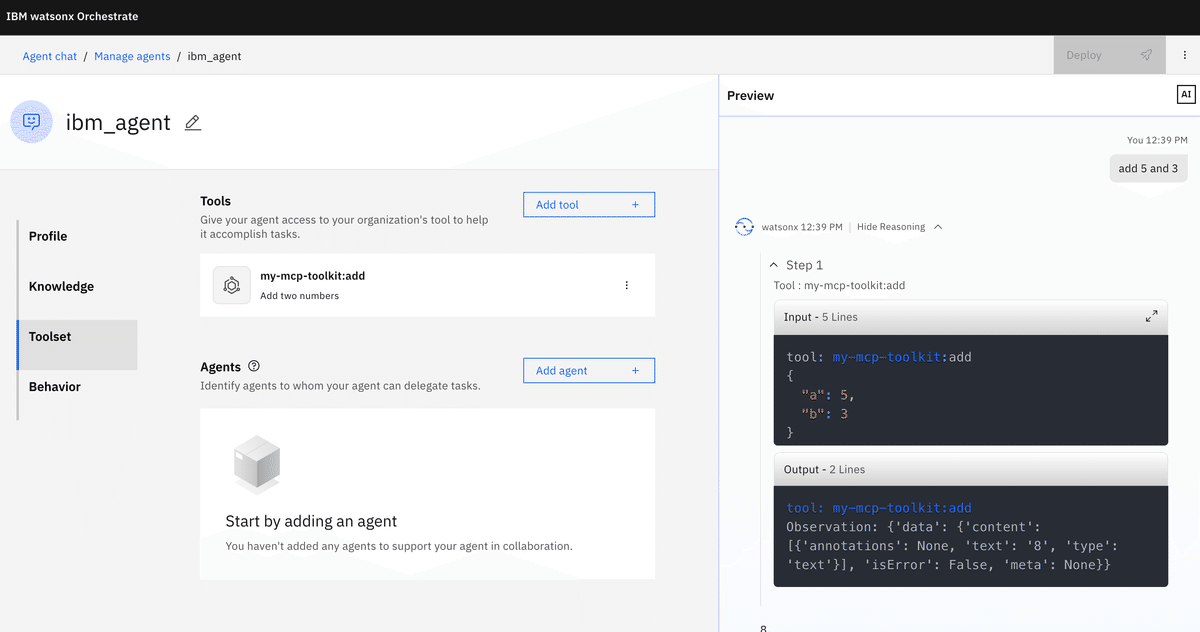Select the 'add 5 and 3' chat message
This screenshot has height=632, width=1200.
coord(1148,168)
